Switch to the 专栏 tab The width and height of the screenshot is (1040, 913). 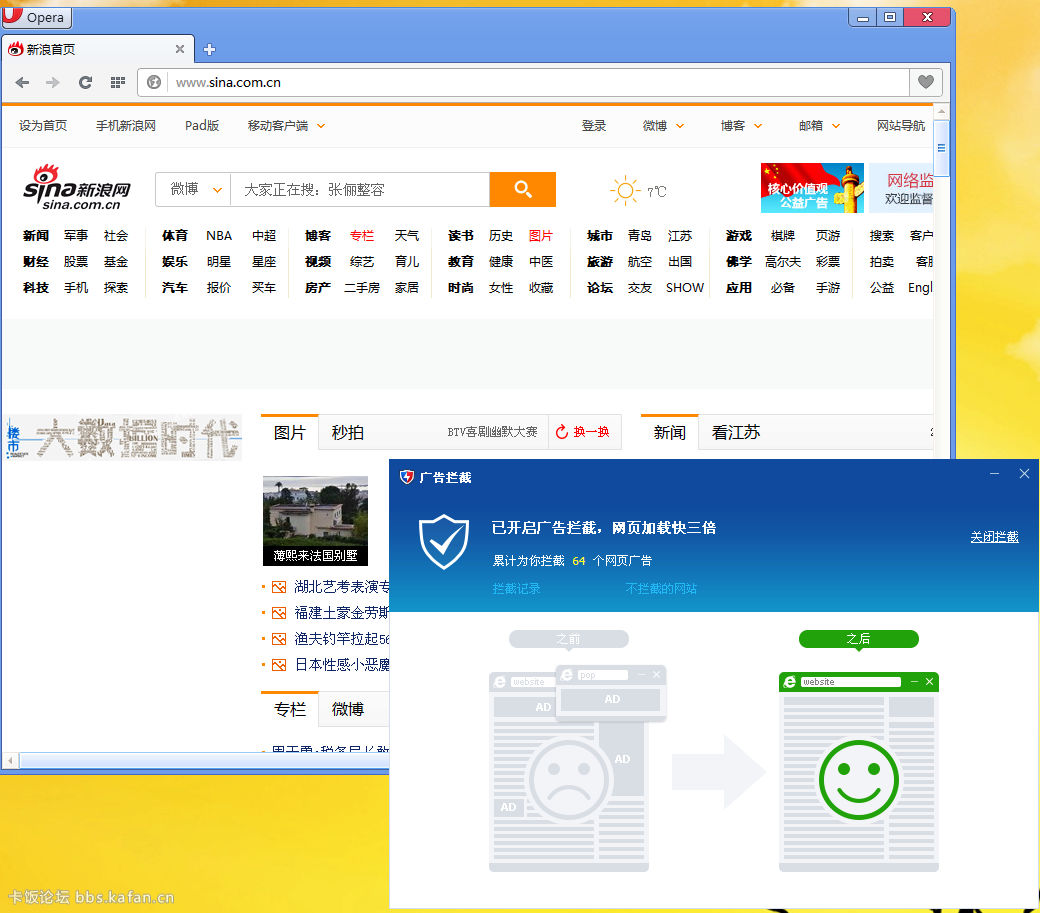click(x=290, y=709)
